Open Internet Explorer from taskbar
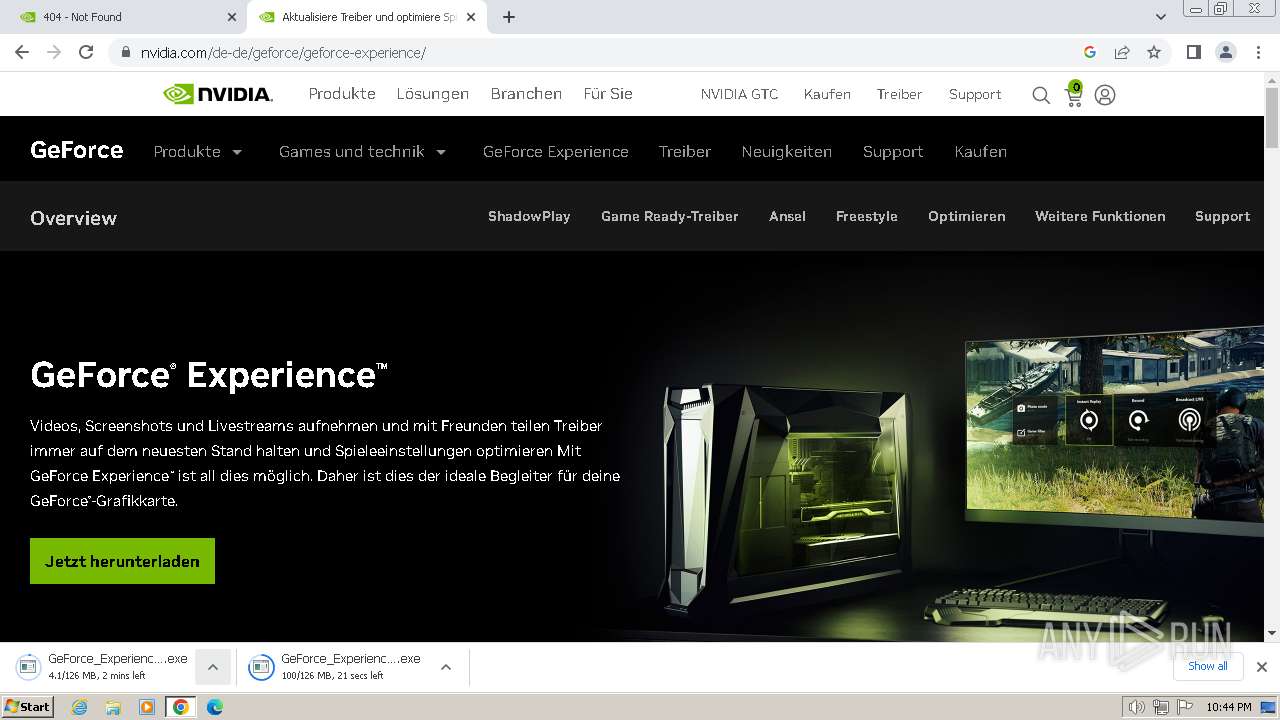The height and width of the screenshot is (720, 1280). pyautogui.click(x=80, y=707)
